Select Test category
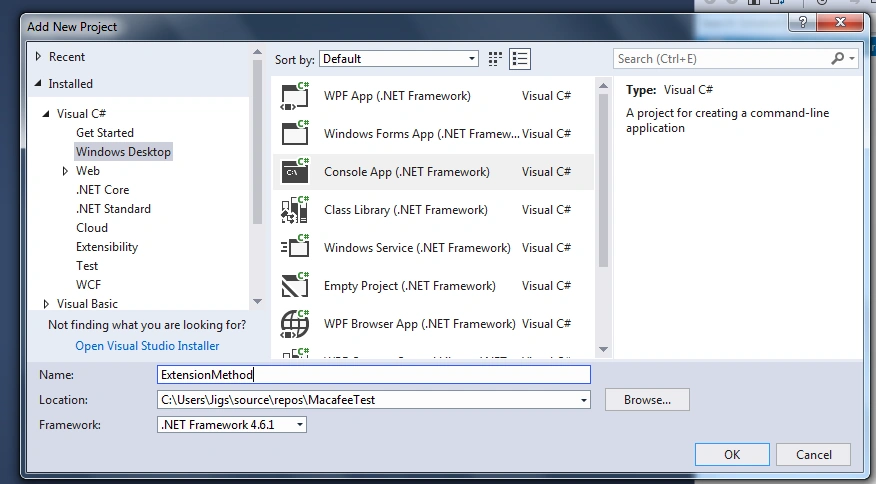Screen dimensions: 876x484 (x=87, y=266)
